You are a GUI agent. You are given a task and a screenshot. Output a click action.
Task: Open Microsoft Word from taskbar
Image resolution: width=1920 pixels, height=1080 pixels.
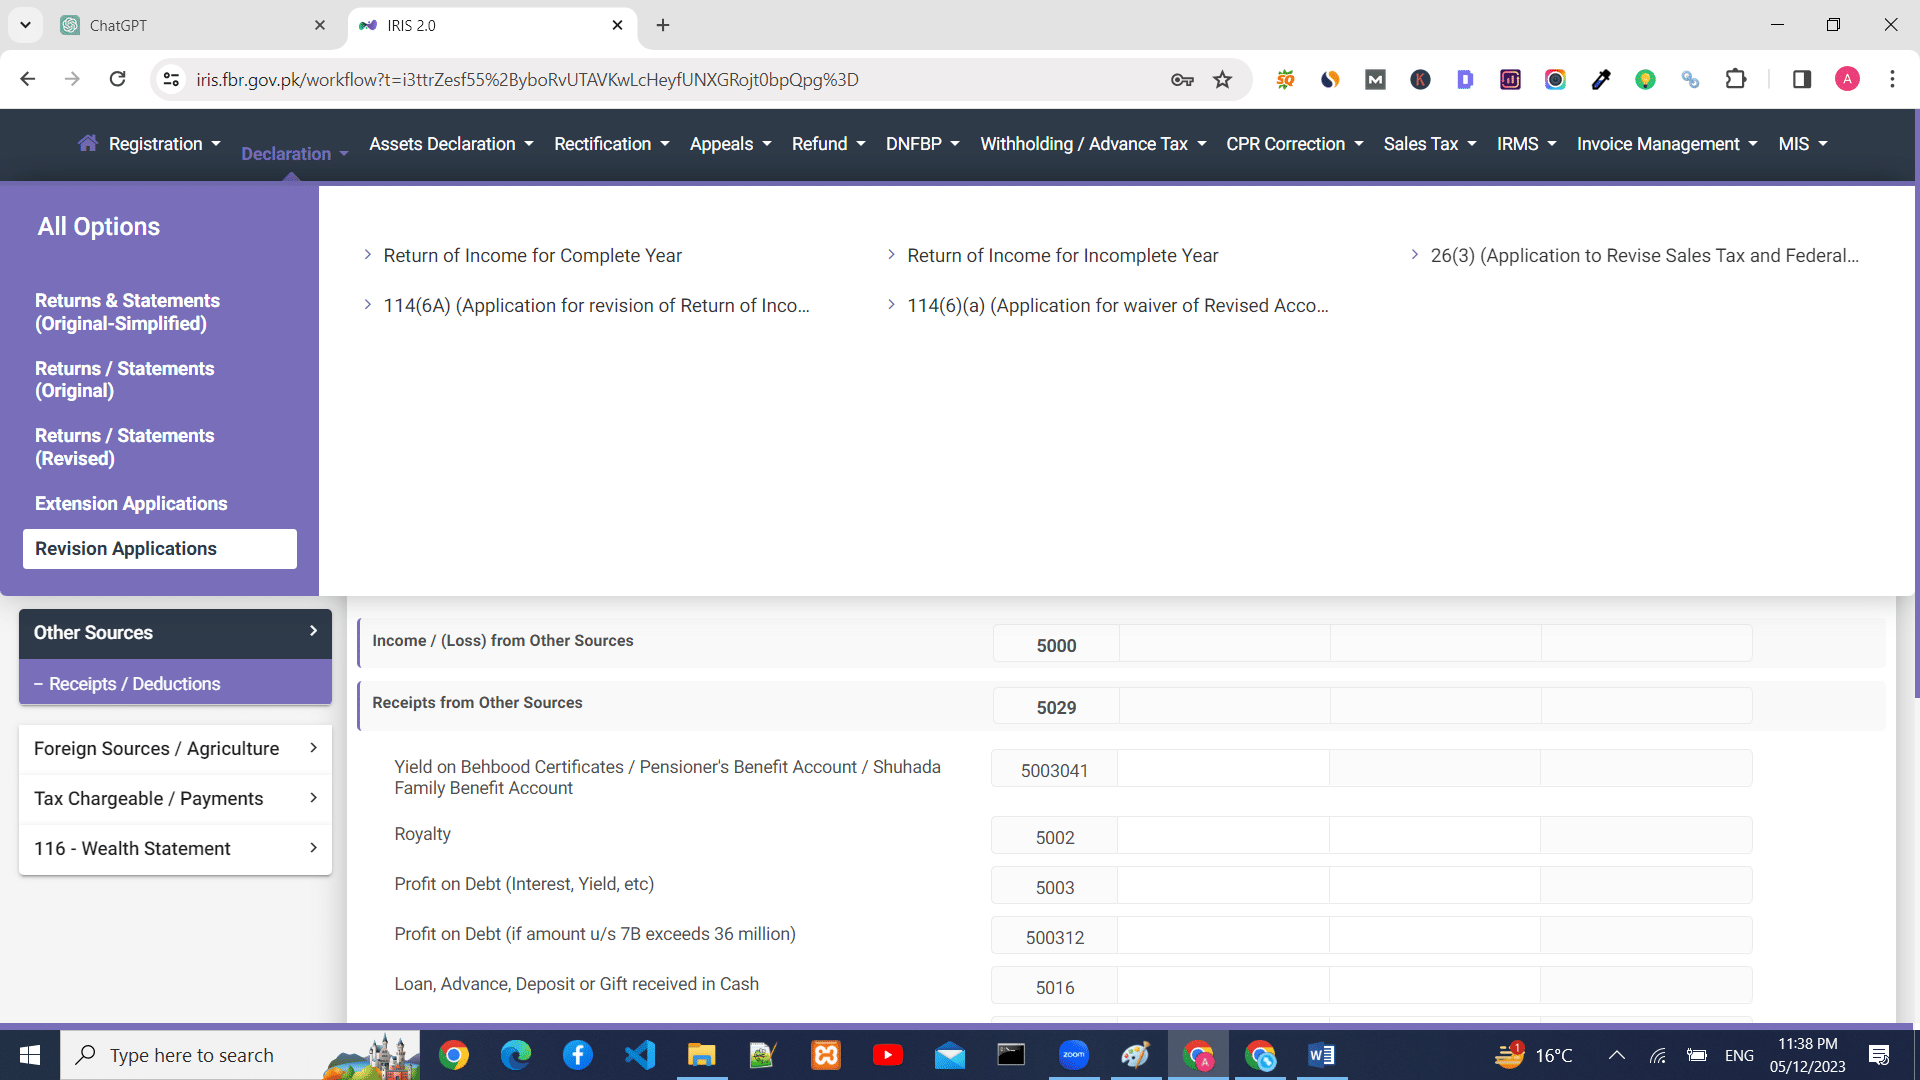coord(1321,1055)
